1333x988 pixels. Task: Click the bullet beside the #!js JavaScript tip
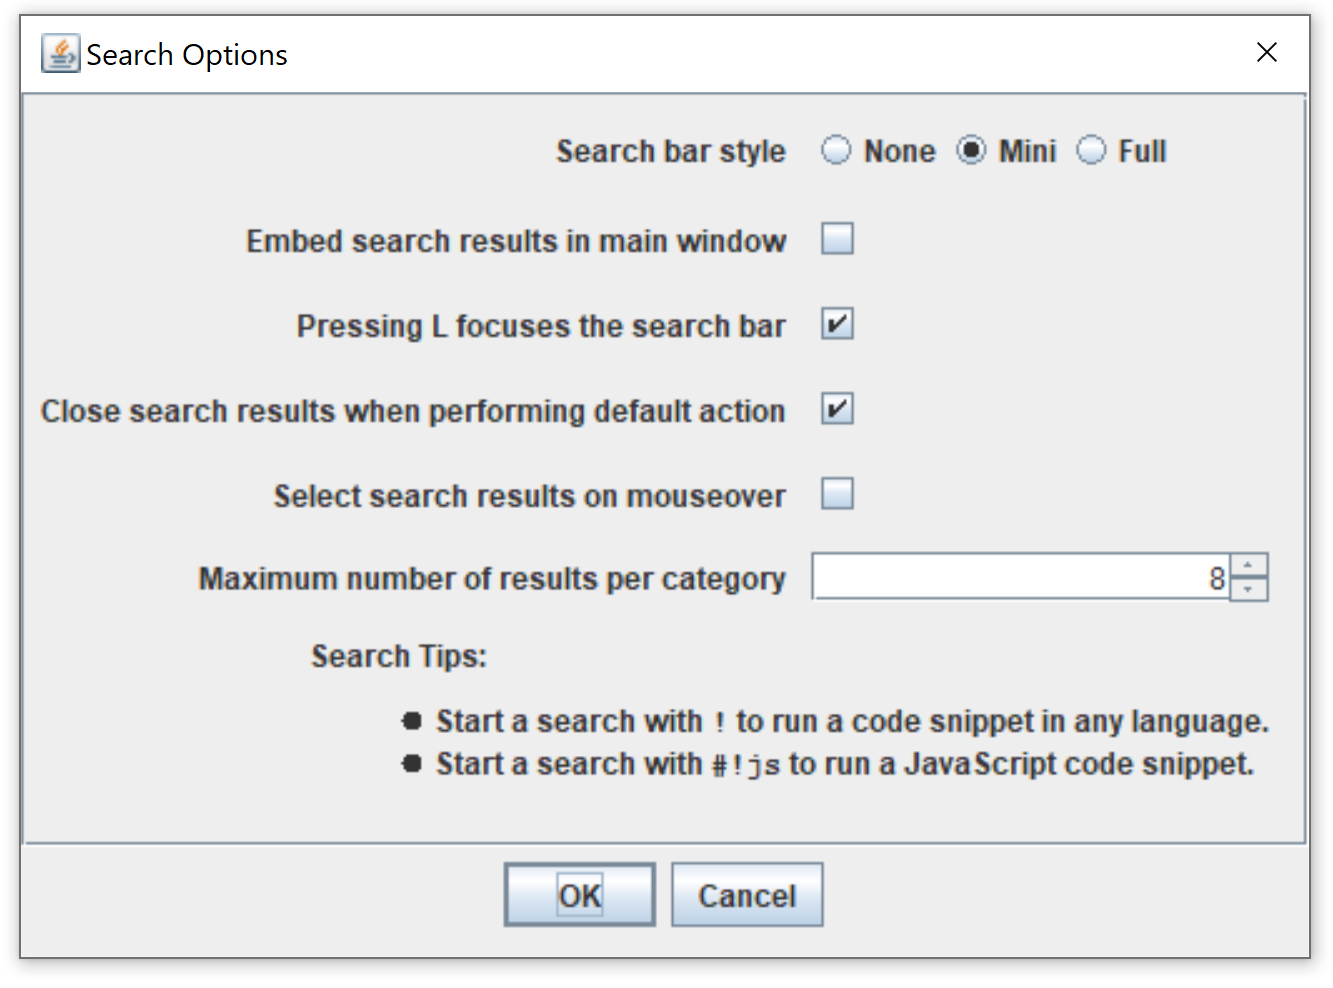tap(411, 762)
